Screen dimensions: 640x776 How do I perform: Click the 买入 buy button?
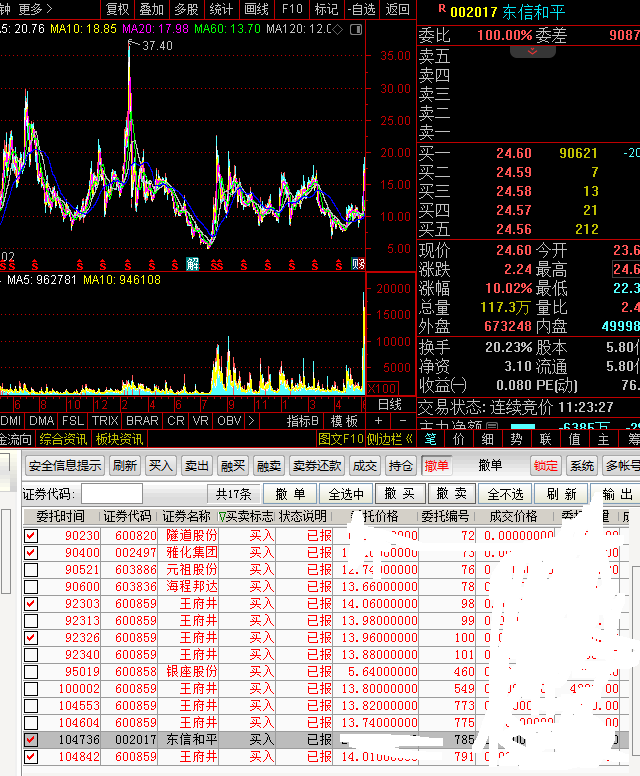(160, 466)
